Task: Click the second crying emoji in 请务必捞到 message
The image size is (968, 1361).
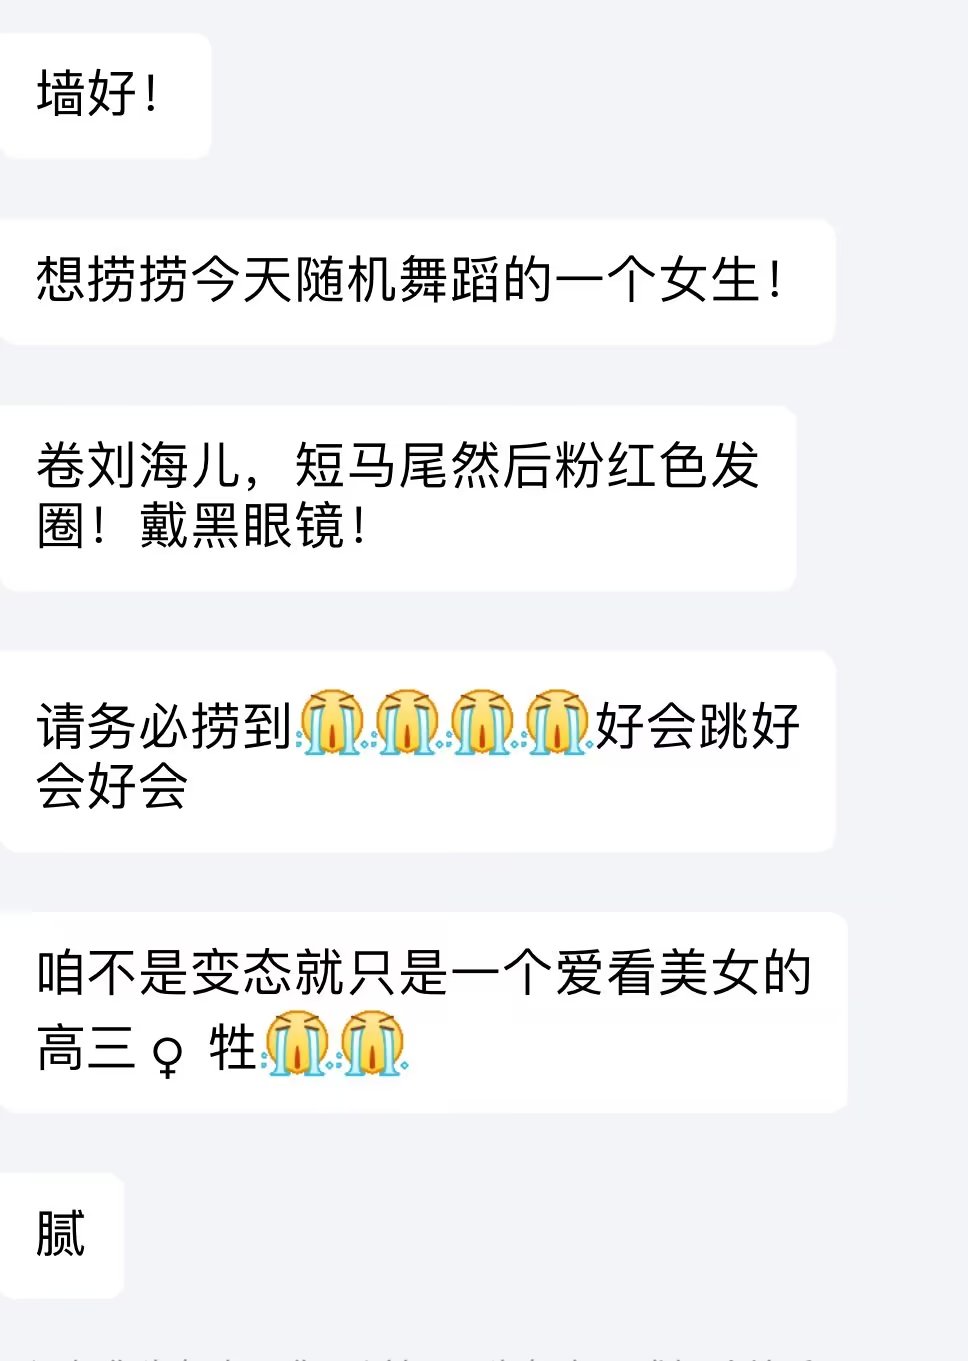Action: tap(406, 722)
